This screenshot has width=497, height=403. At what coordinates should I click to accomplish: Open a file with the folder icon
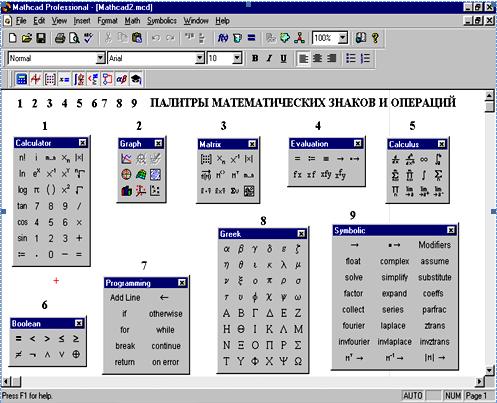[x=27, y=38]
